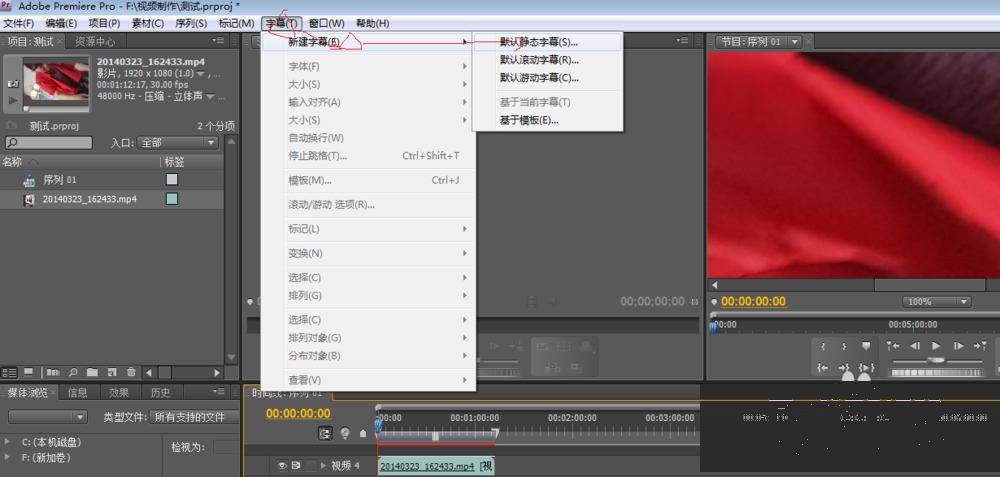
Task: Step back one frame in program monitor
Action: point(915,346)
